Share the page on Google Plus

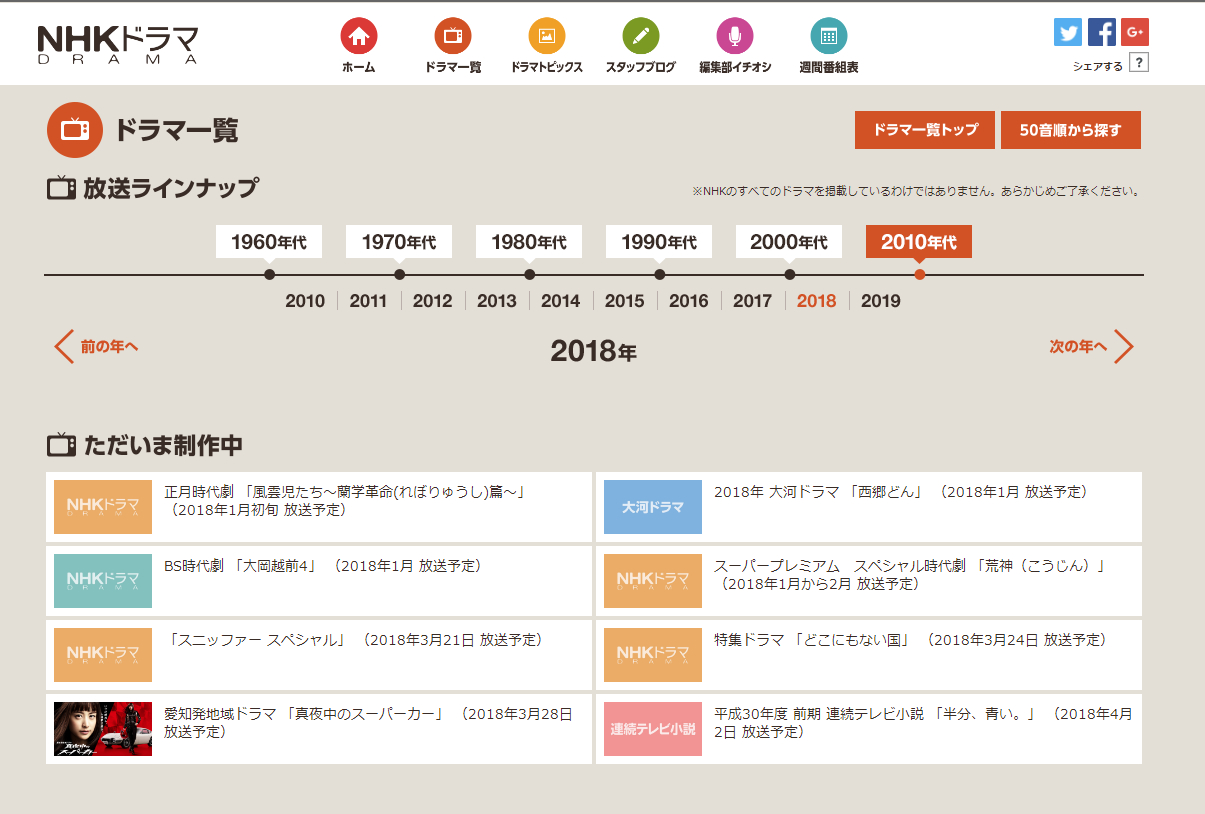coord(1135,32)
